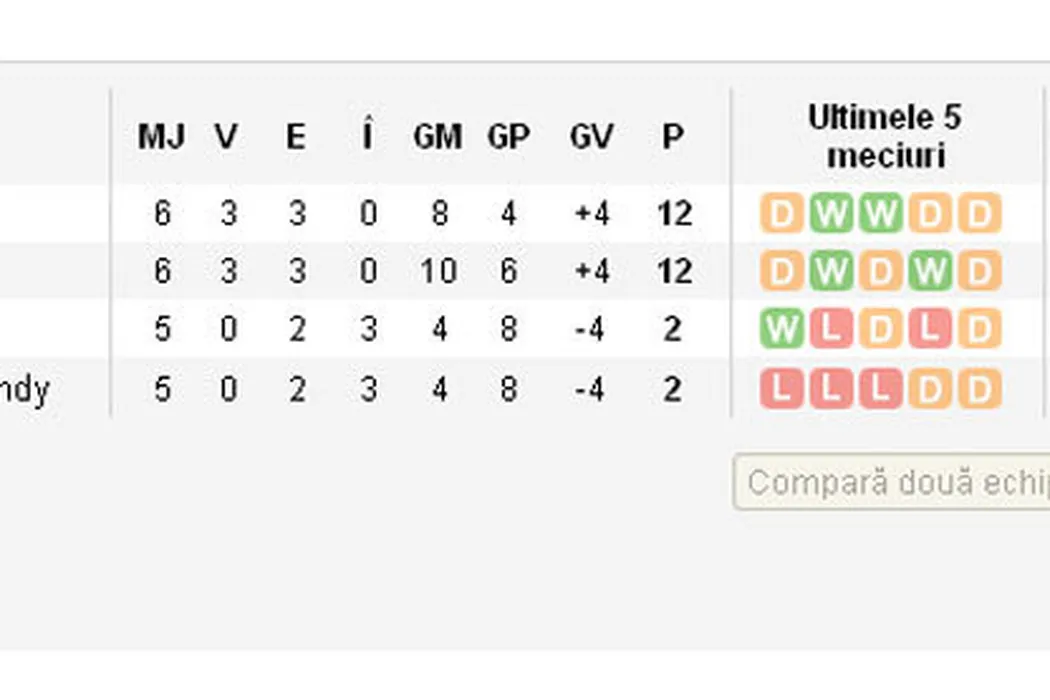
Task: Click third L badge in bottom row
Action: (x=880, y=388)
